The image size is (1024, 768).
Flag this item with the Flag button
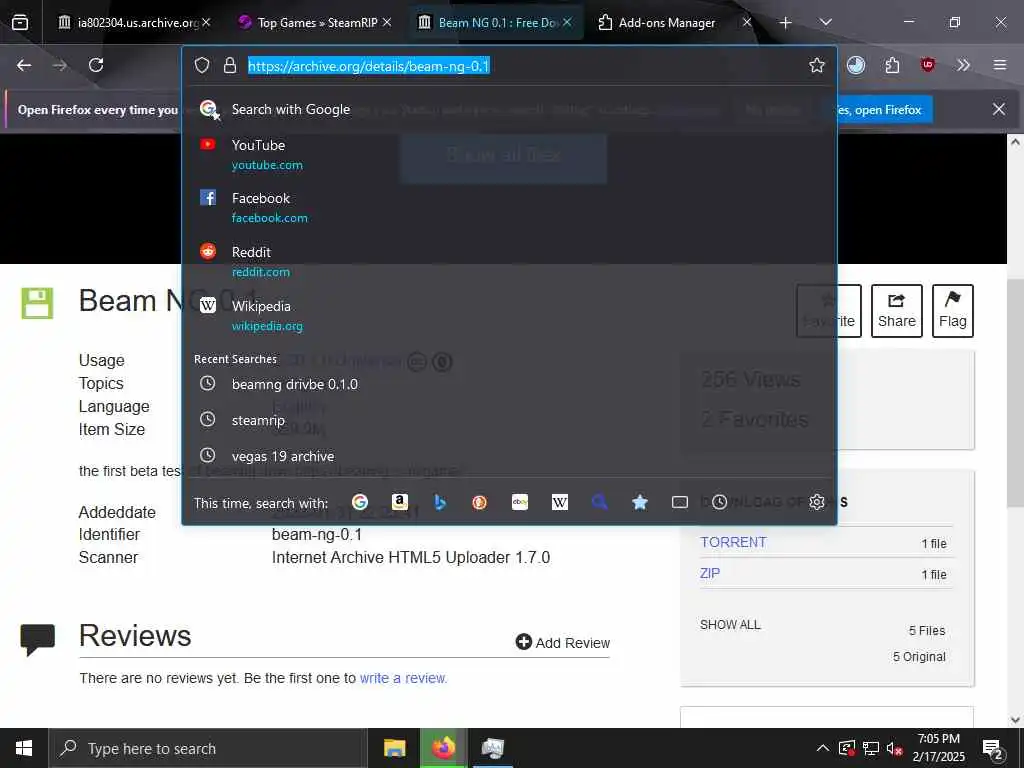(953, 311)
